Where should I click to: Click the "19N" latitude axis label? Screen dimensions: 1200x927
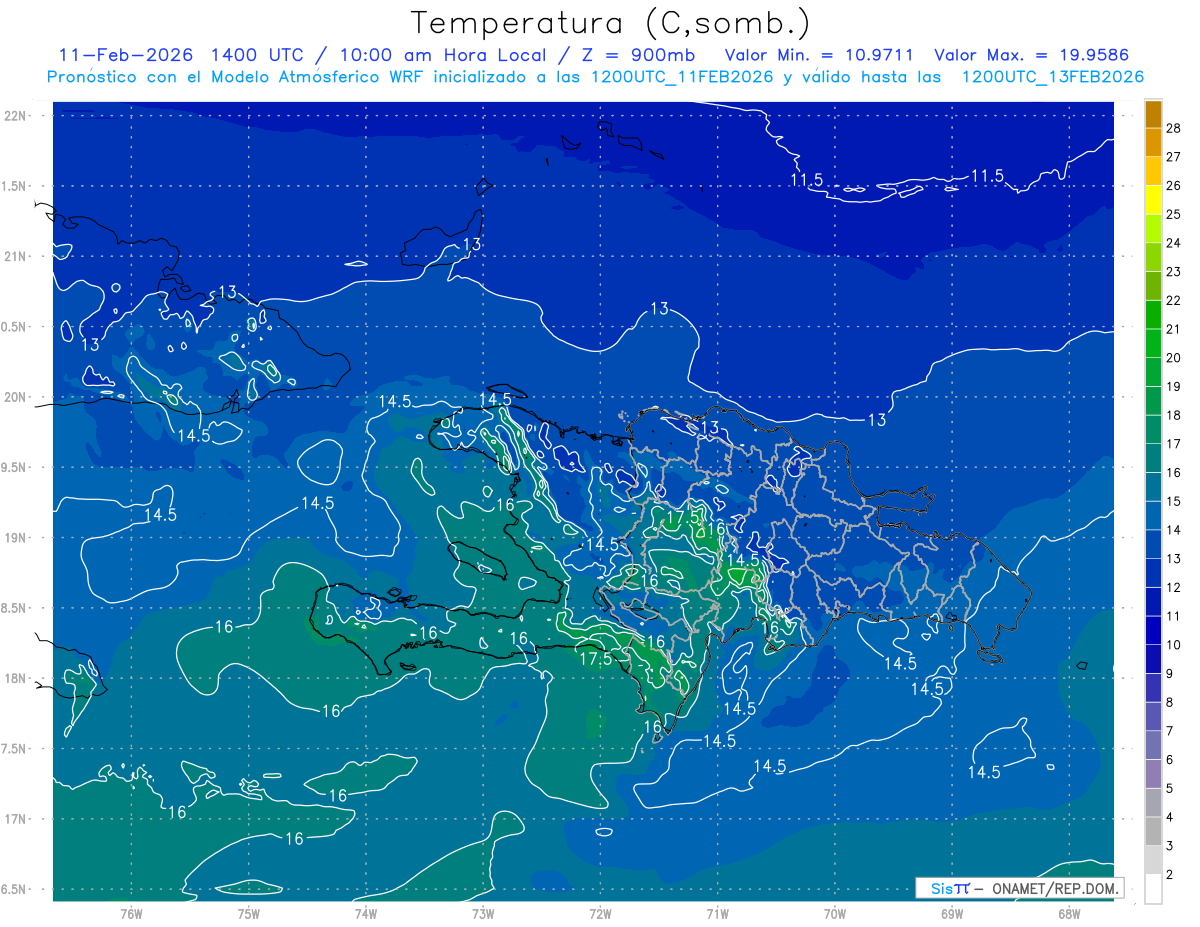17,538
